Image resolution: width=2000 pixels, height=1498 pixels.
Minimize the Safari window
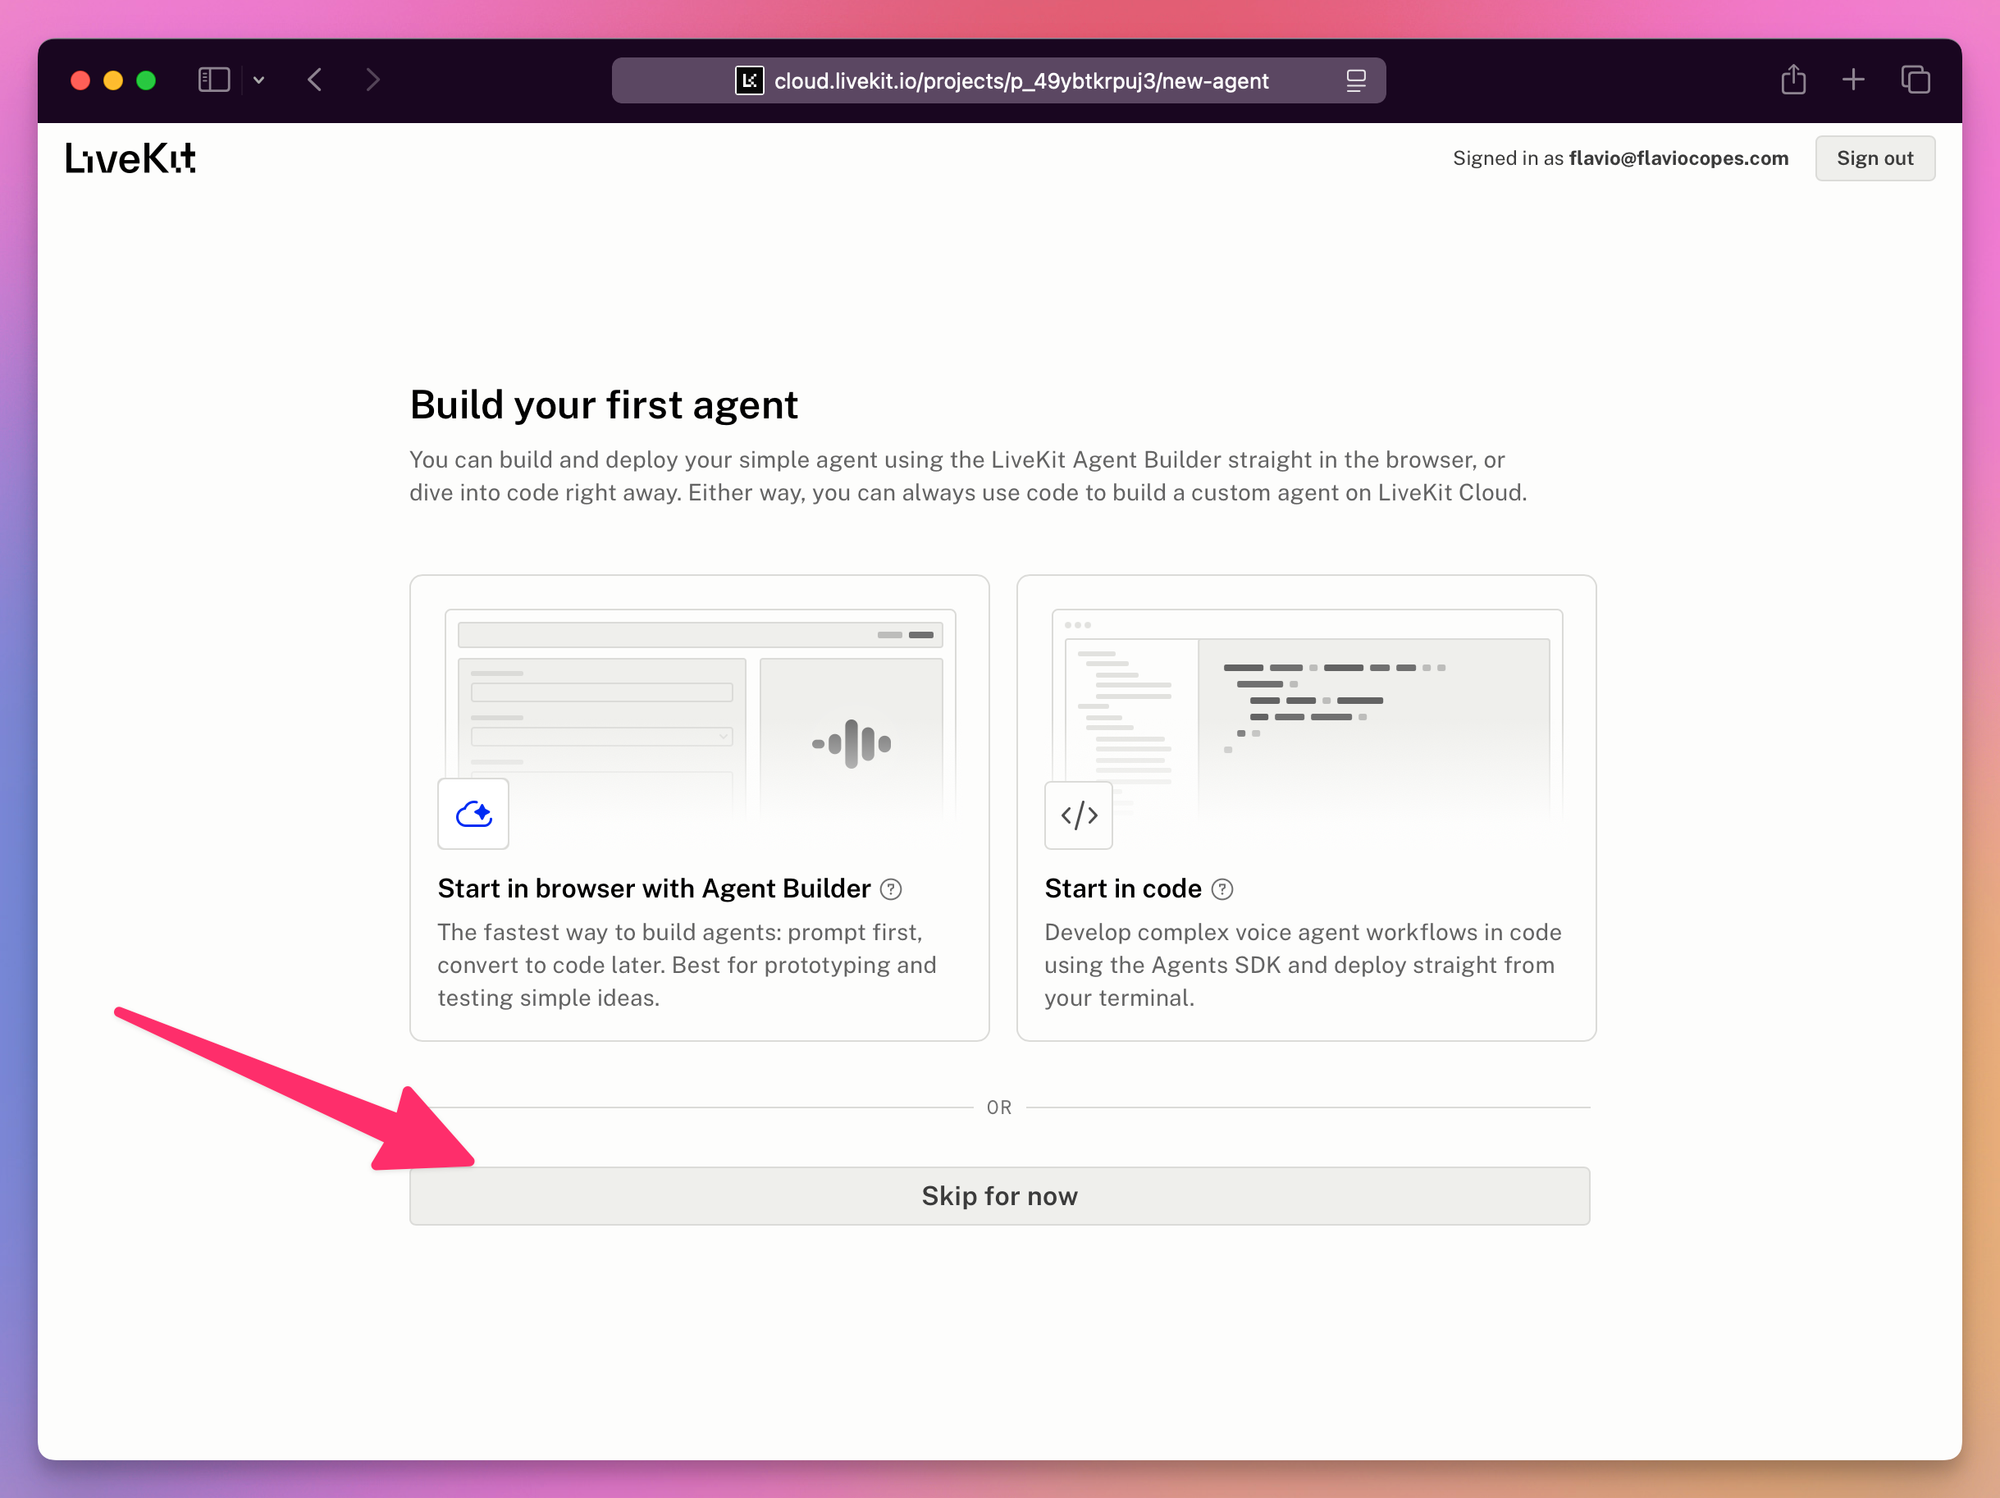tap(113, 80)
